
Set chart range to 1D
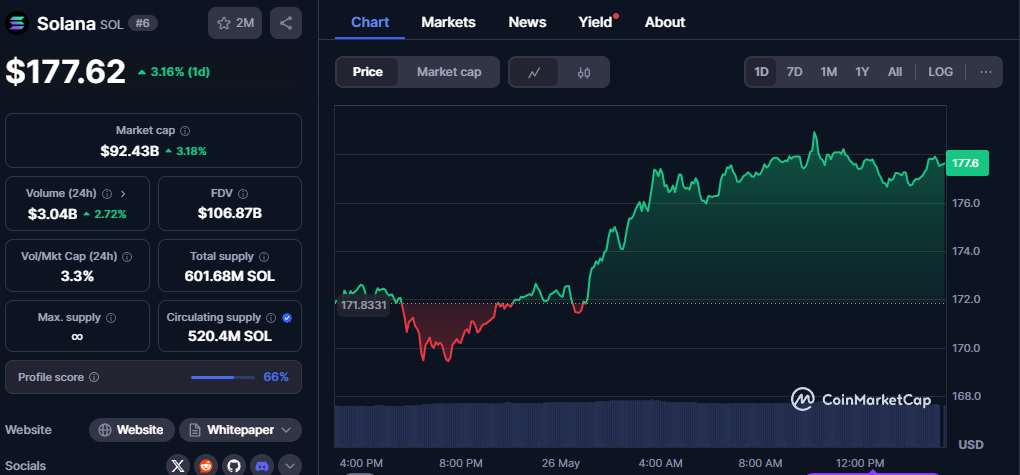pyautogui.click(x=761, y=72)
